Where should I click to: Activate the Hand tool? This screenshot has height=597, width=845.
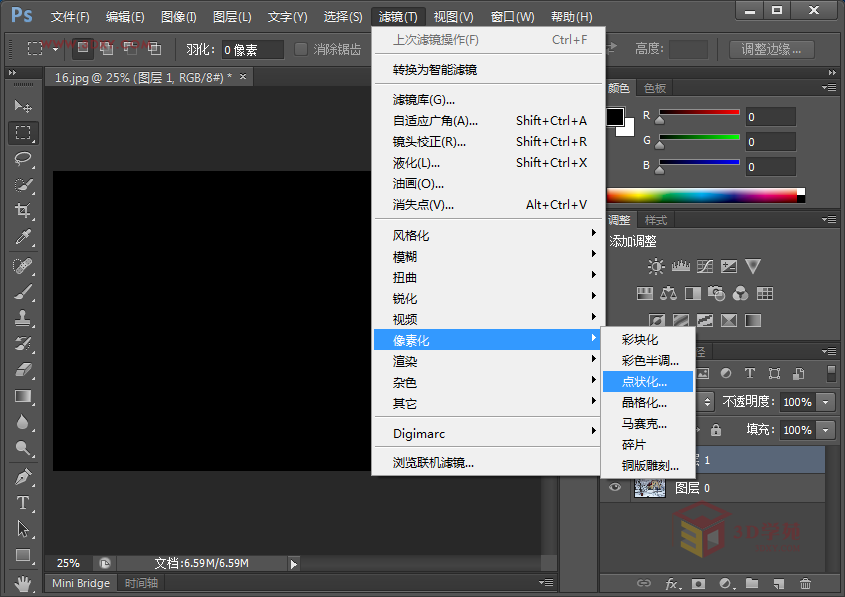(x=23, y=581)
